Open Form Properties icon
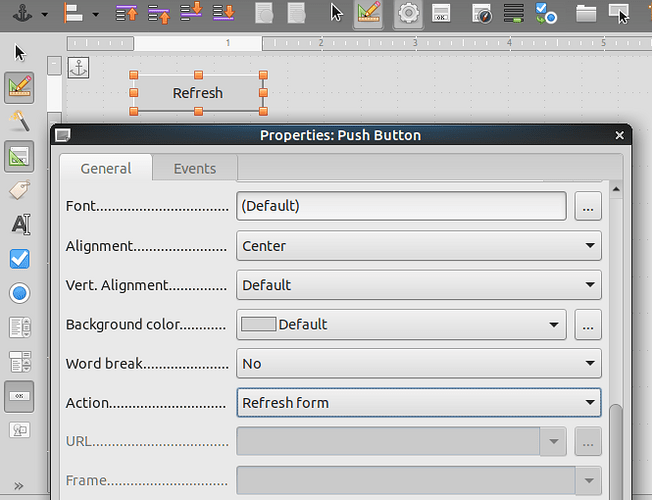The width and height of the screenshot is (652, 500). click(441, 13)
